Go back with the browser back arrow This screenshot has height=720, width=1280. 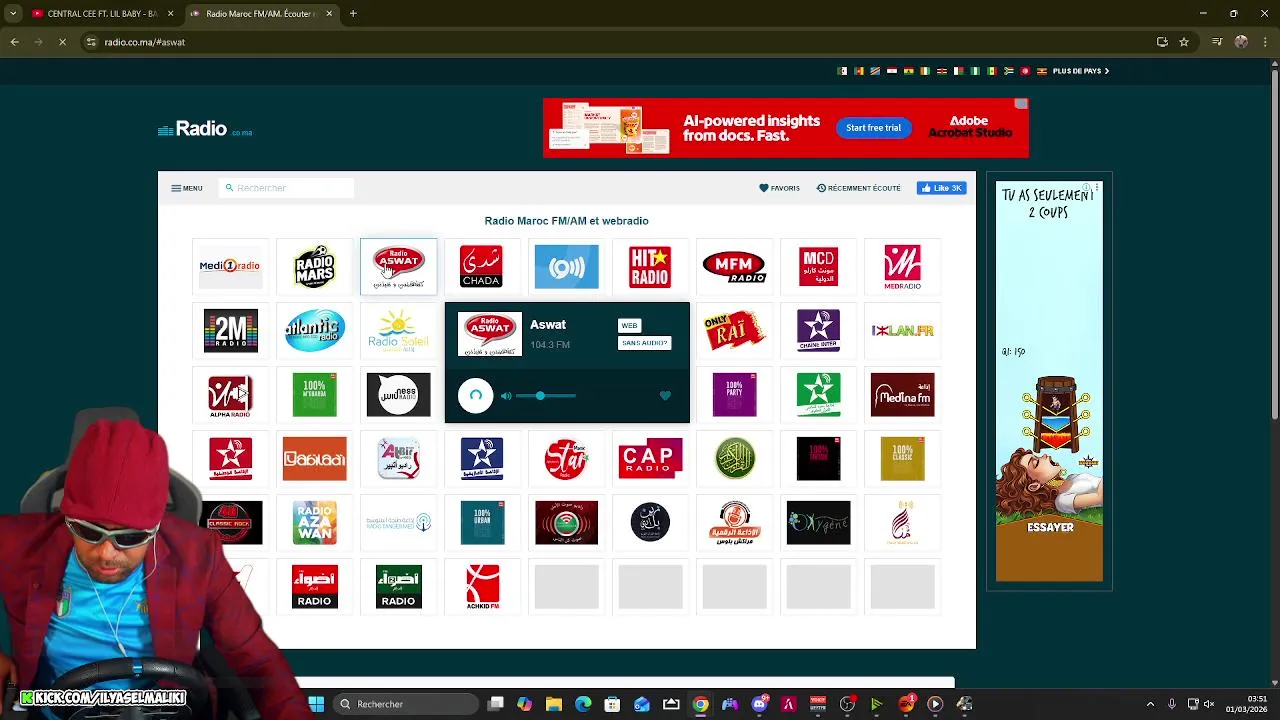[x=14, y=42]
